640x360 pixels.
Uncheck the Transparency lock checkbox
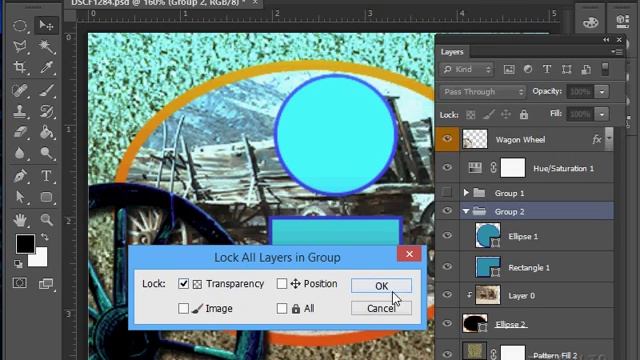pyautogui.click(x=183, y=284)
